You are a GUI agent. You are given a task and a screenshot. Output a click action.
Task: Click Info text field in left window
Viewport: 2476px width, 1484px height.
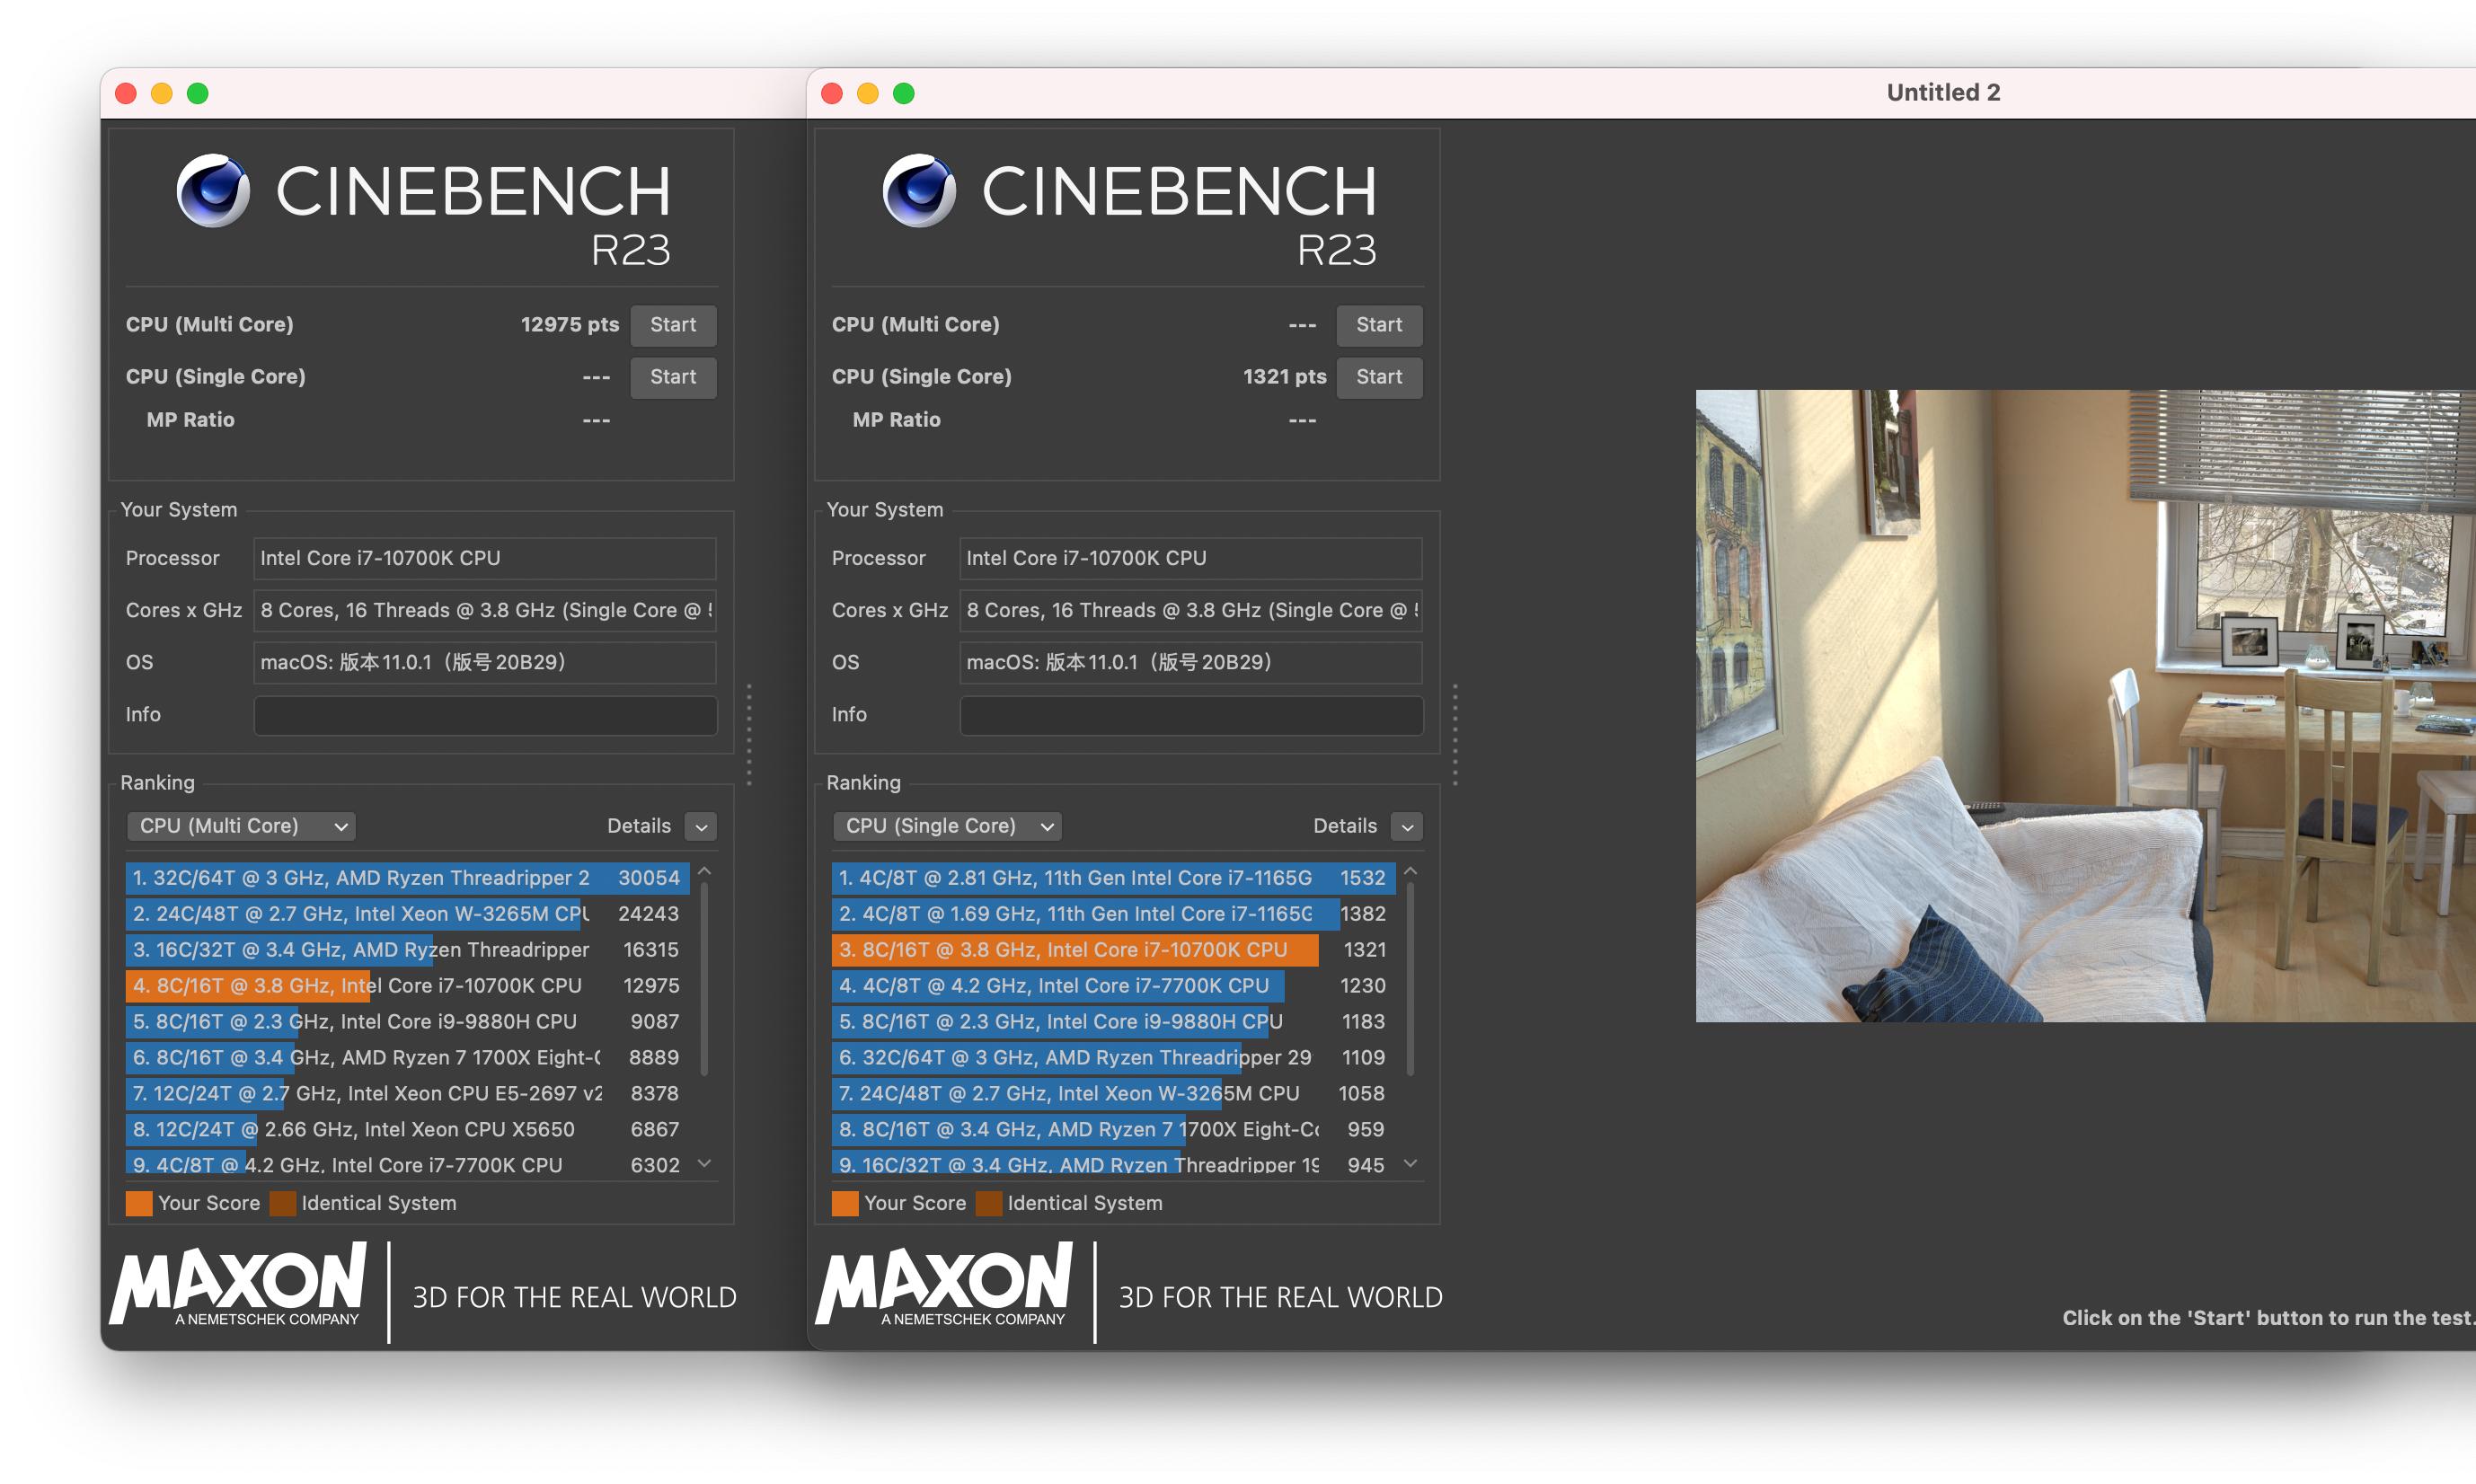point(485,715)
